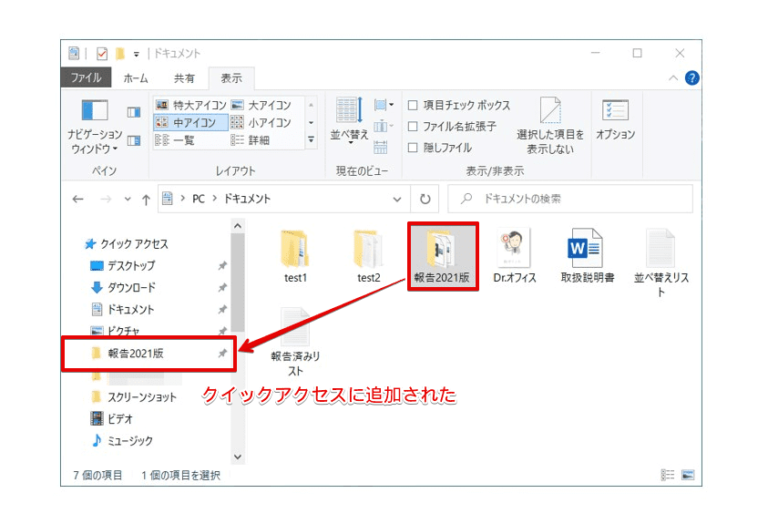The width and height of the screenshot is (768, 524).
Task: Collapse the ribbon with the chevron
Action: coord(673,78)
